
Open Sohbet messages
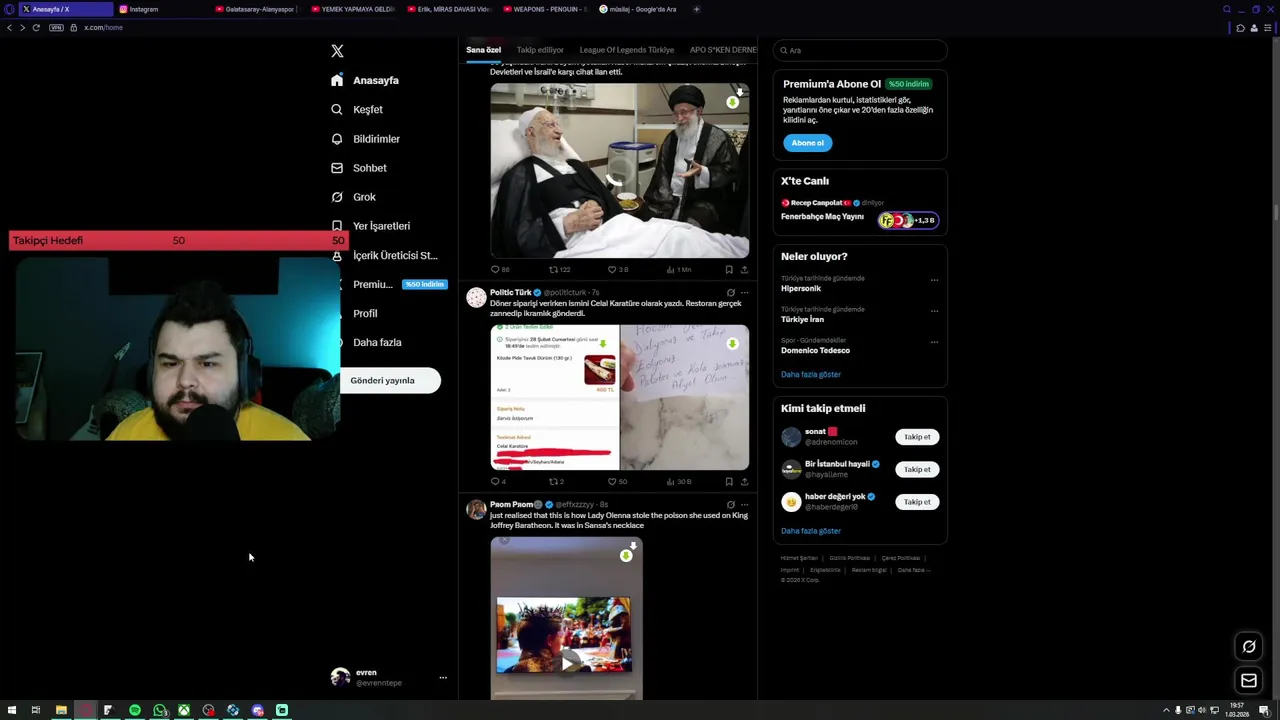pyautogui.click(x=359, y=168)
